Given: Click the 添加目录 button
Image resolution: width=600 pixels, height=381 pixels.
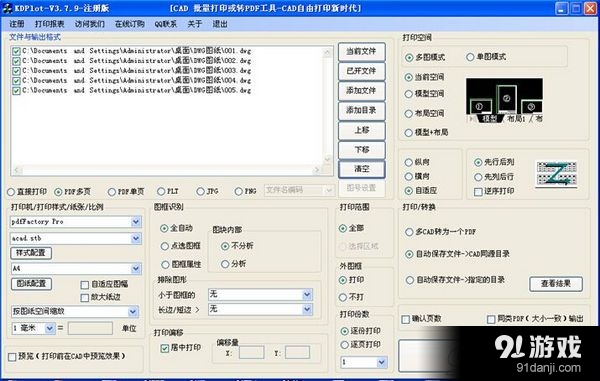Looking at the screenshot, I should 362,110.
